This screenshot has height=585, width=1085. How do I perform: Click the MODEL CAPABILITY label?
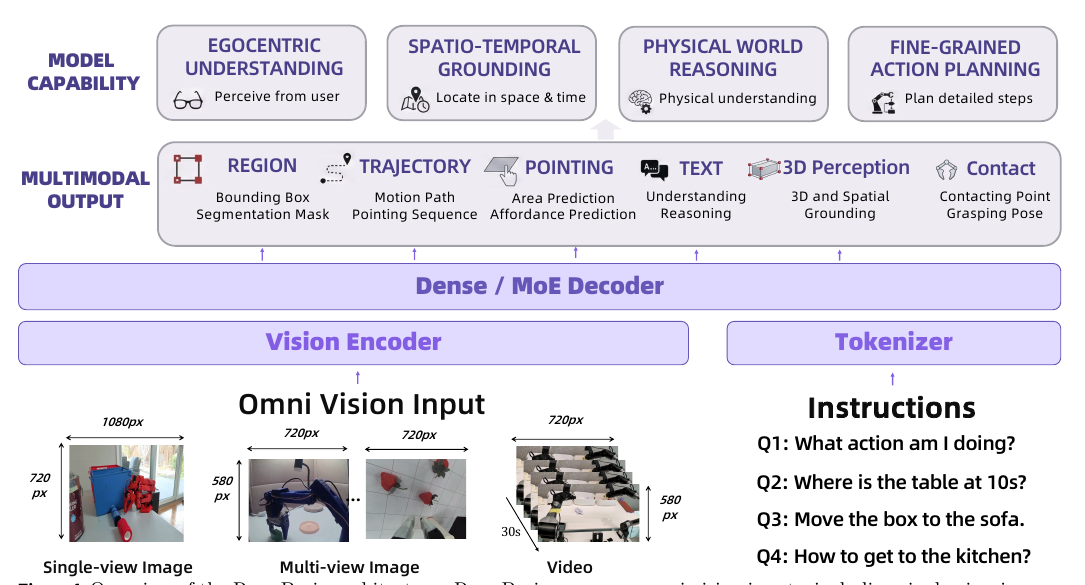point(82,71)
